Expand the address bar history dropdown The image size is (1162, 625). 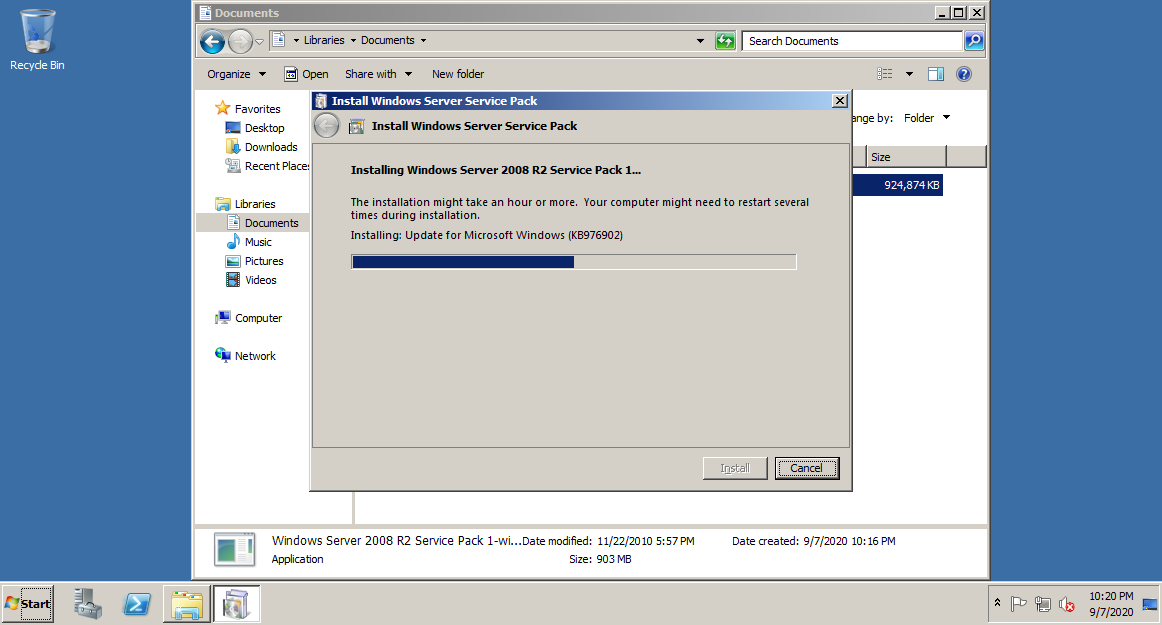click(x=700, y=41)
